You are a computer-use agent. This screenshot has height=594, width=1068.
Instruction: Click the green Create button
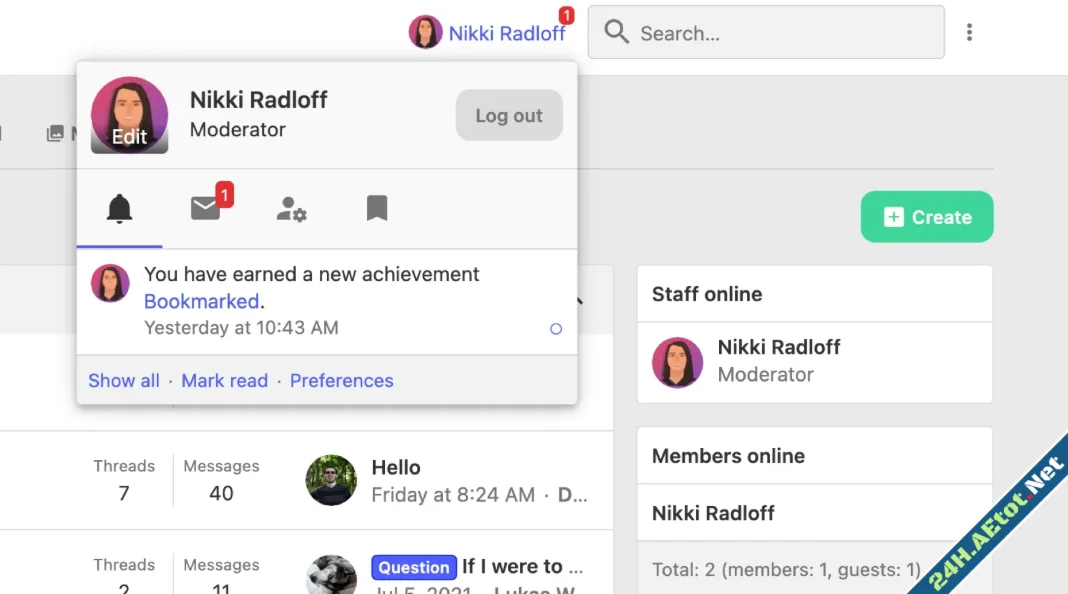click(x=926, y=217)
